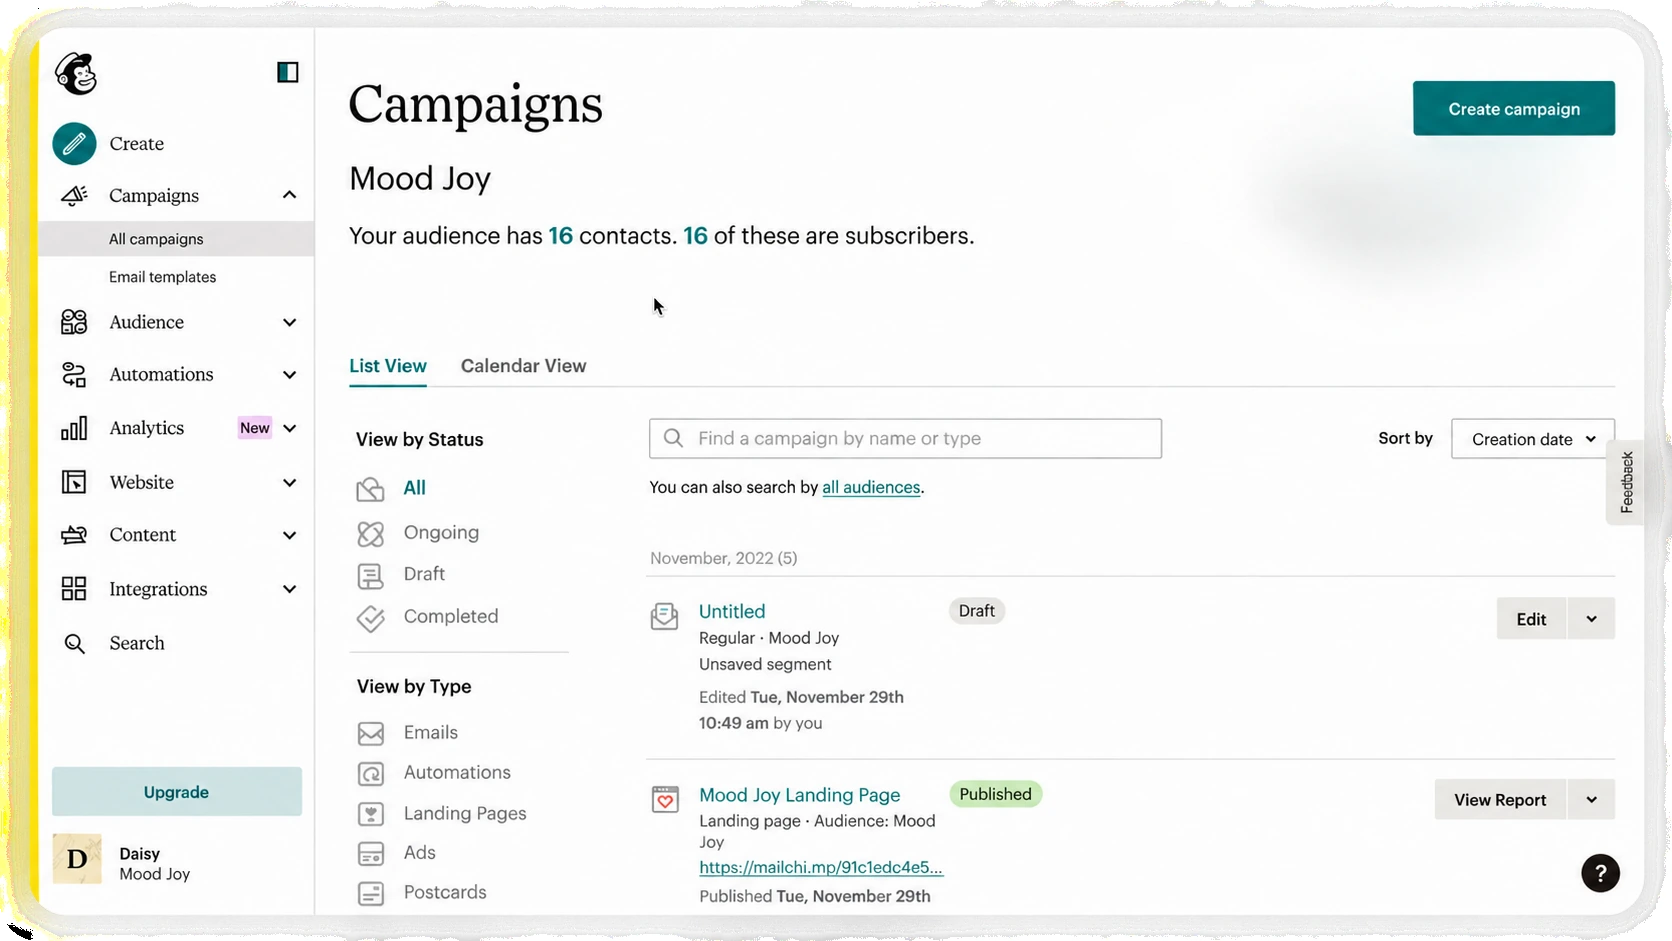Click the Create pencil icon
Image resolution: width=1672 pixels, height=941 pixels.
pyautogui.click(x=74, y=144)
